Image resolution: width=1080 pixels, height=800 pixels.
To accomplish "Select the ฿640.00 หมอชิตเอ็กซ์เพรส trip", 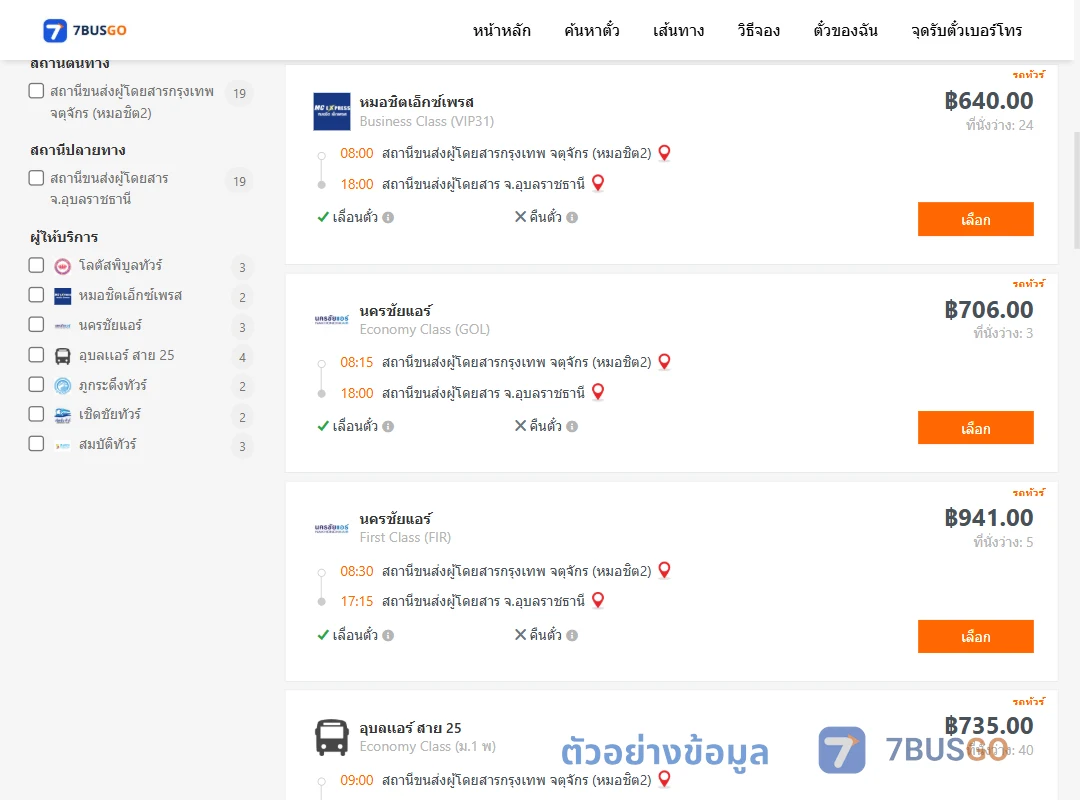I will (975, 219).
